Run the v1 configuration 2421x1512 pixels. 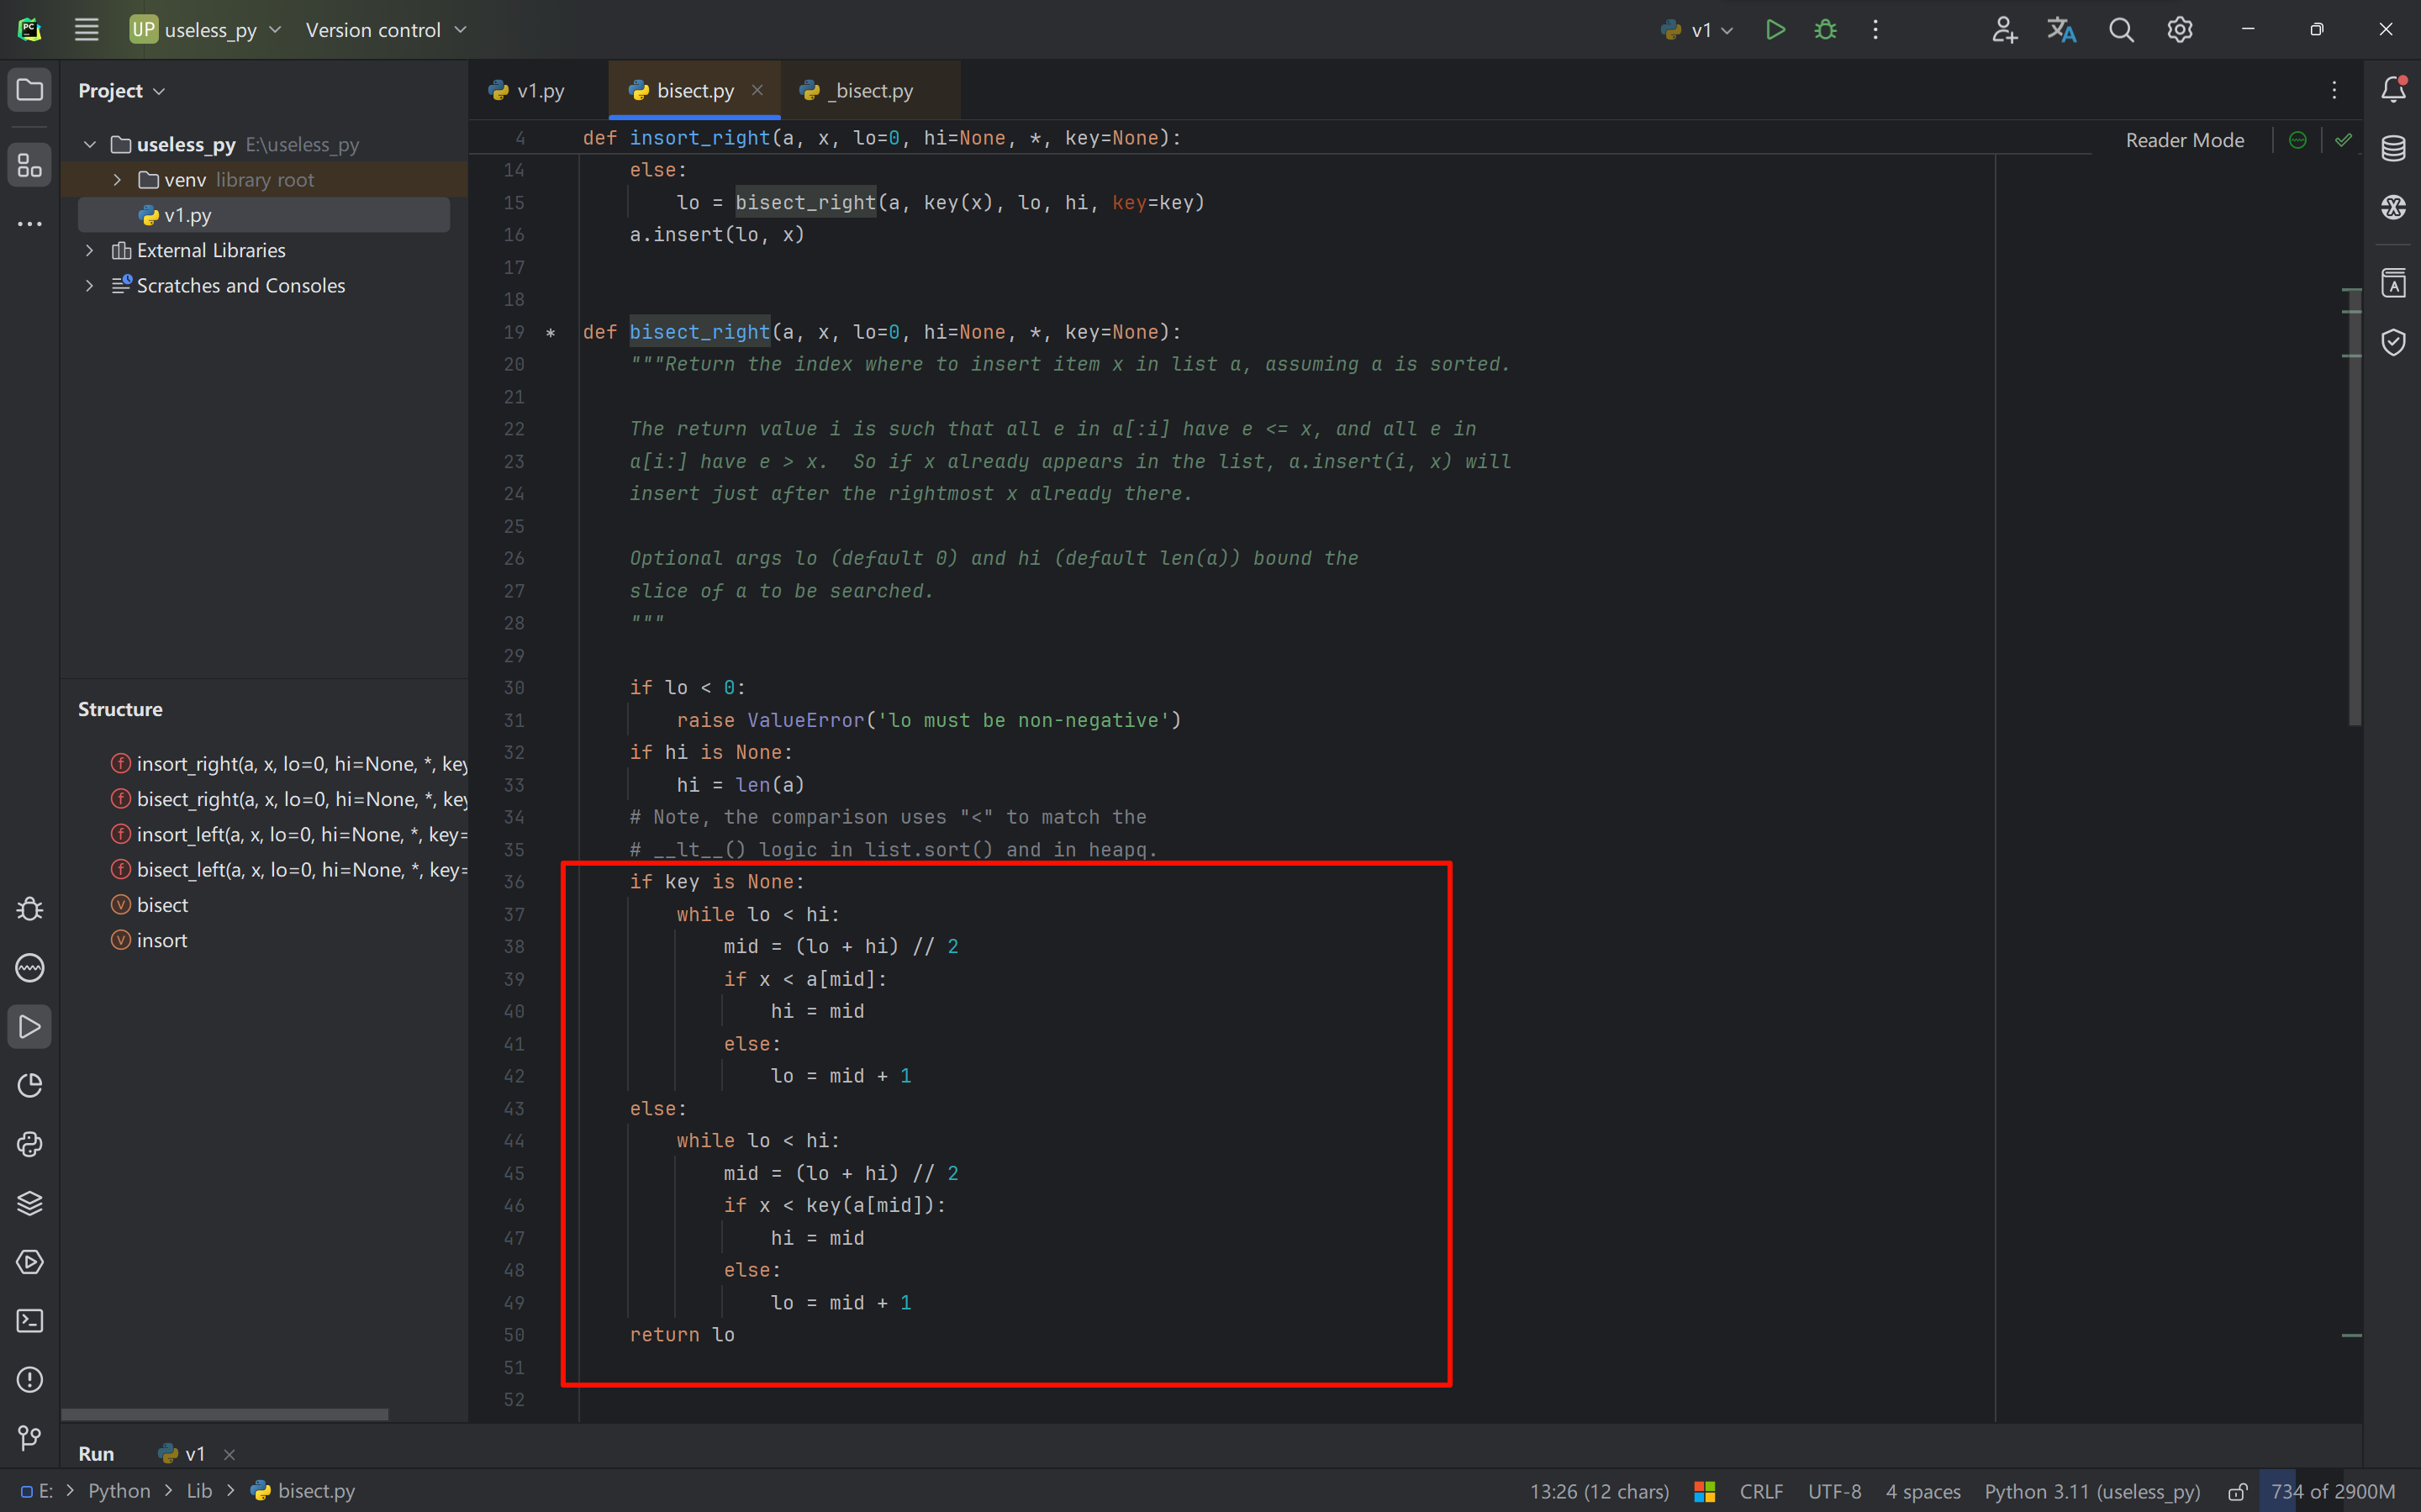pyautogui.click(x=1775, y=30)
